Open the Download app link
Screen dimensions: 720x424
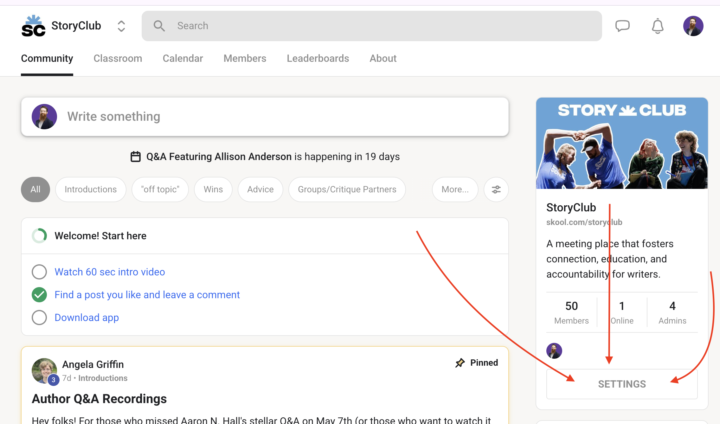pos(87,317)
